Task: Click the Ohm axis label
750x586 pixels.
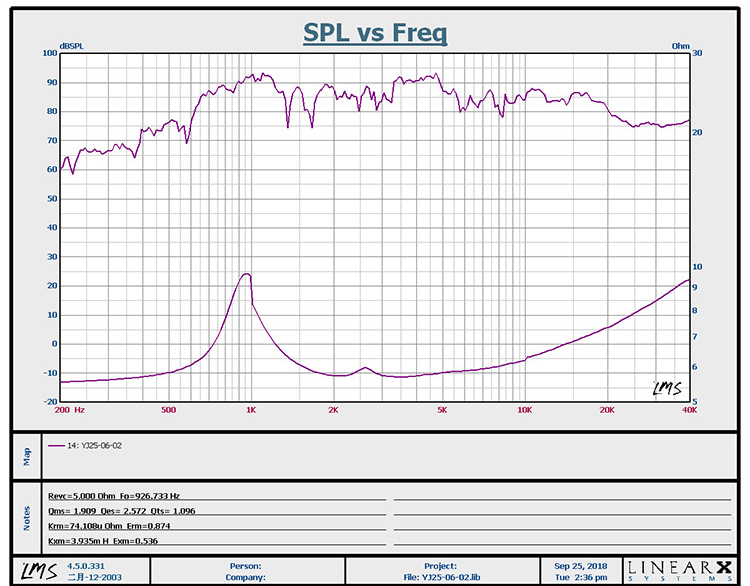Action: coord(681,46)
